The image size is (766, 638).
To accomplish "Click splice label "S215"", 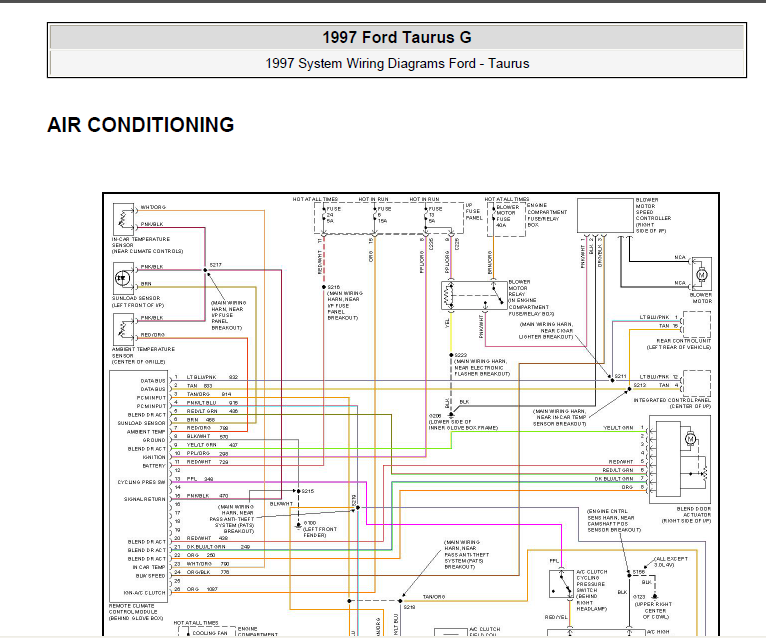I will pyautogui.click(x=308, y=491).
